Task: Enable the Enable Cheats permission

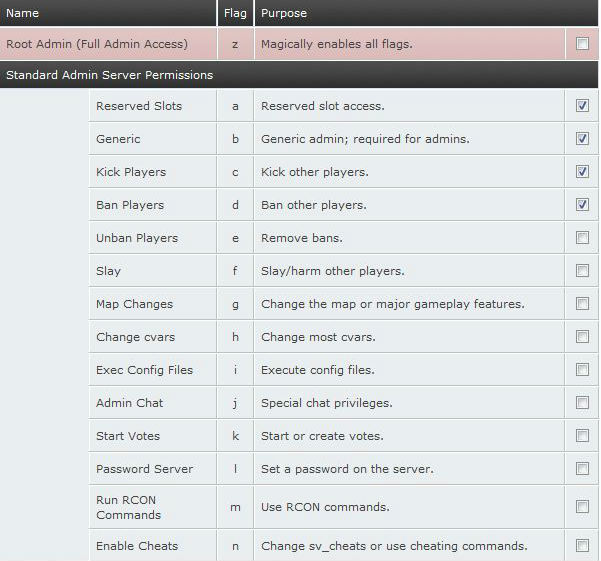Action: [x=582, y=546]
